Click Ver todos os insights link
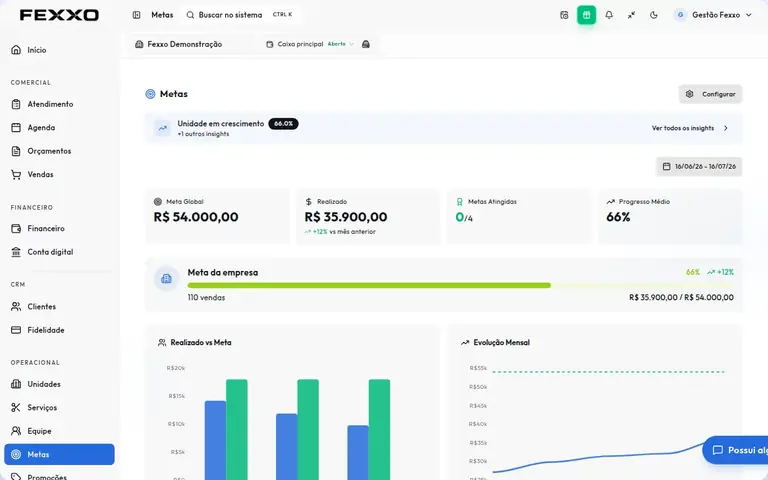This screenshot has height=480, width=768. click(x=683, y=128)
